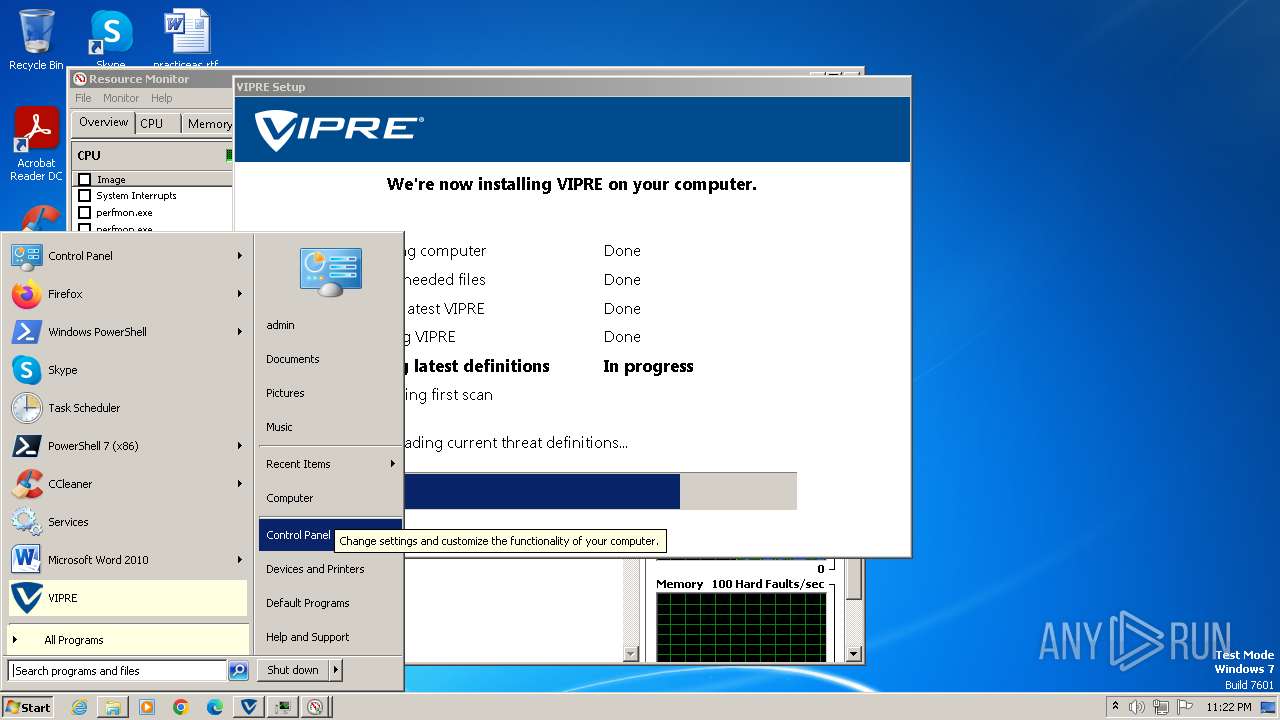This screenshot has height=720, width=1280.
Task: Open Music from Start menu
Action: click(279, 427)
